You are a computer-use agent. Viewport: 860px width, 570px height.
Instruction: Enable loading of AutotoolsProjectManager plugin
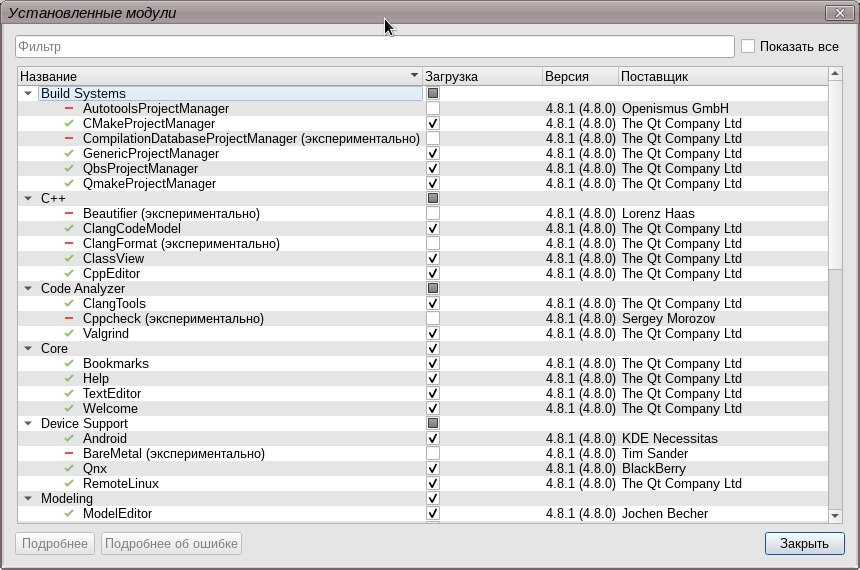click(x=433, y=109)
